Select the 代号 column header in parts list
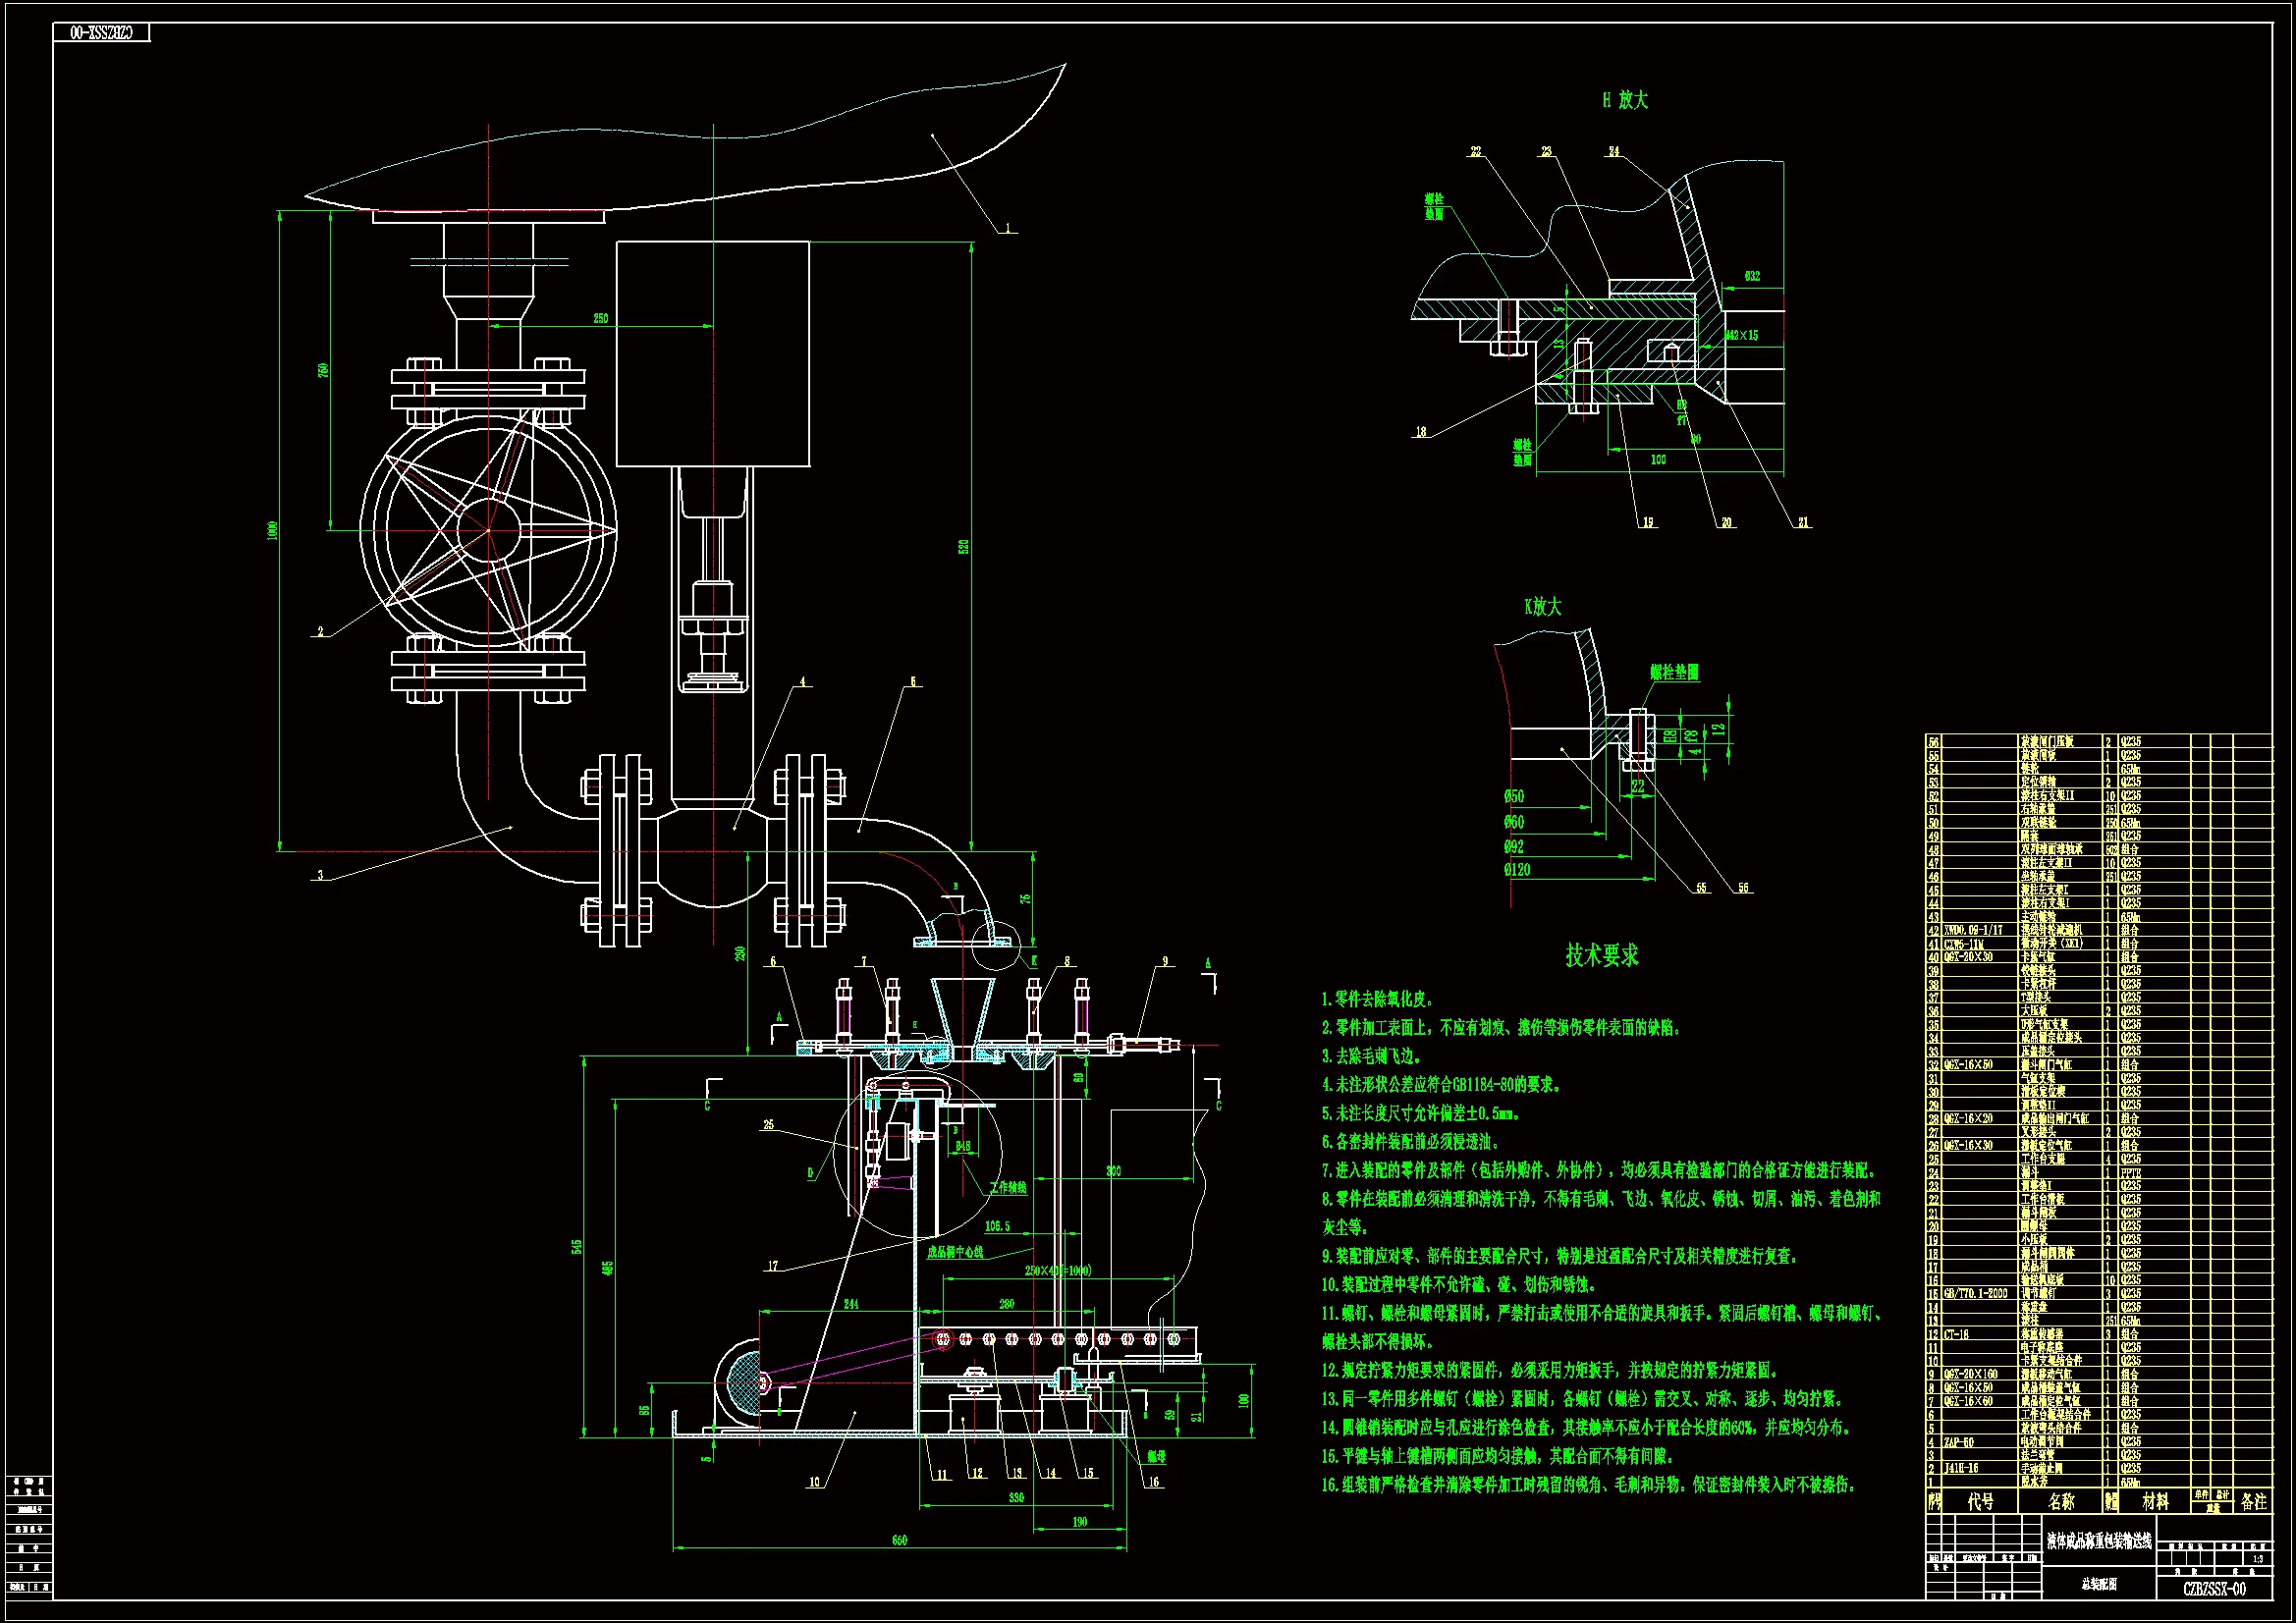2296x1623 pixels. coord(1980,1501)
